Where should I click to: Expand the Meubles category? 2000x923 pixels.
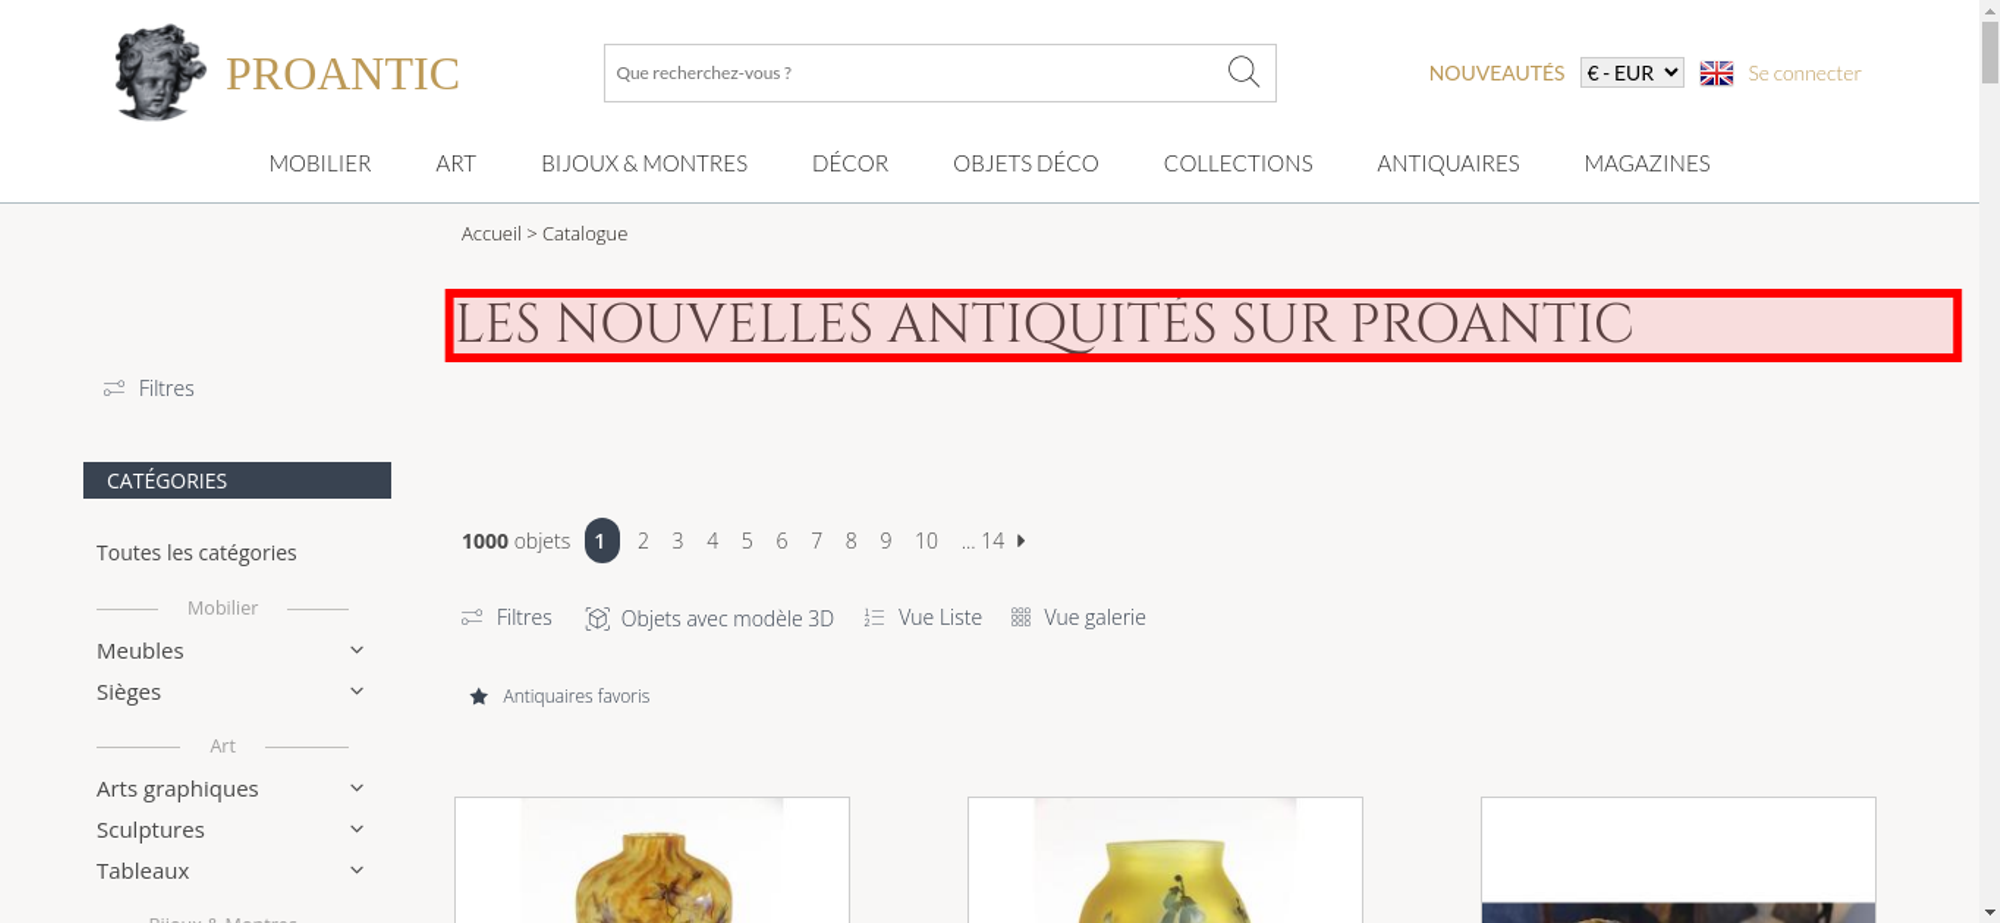pyautogui.click(x=357, y=650)
